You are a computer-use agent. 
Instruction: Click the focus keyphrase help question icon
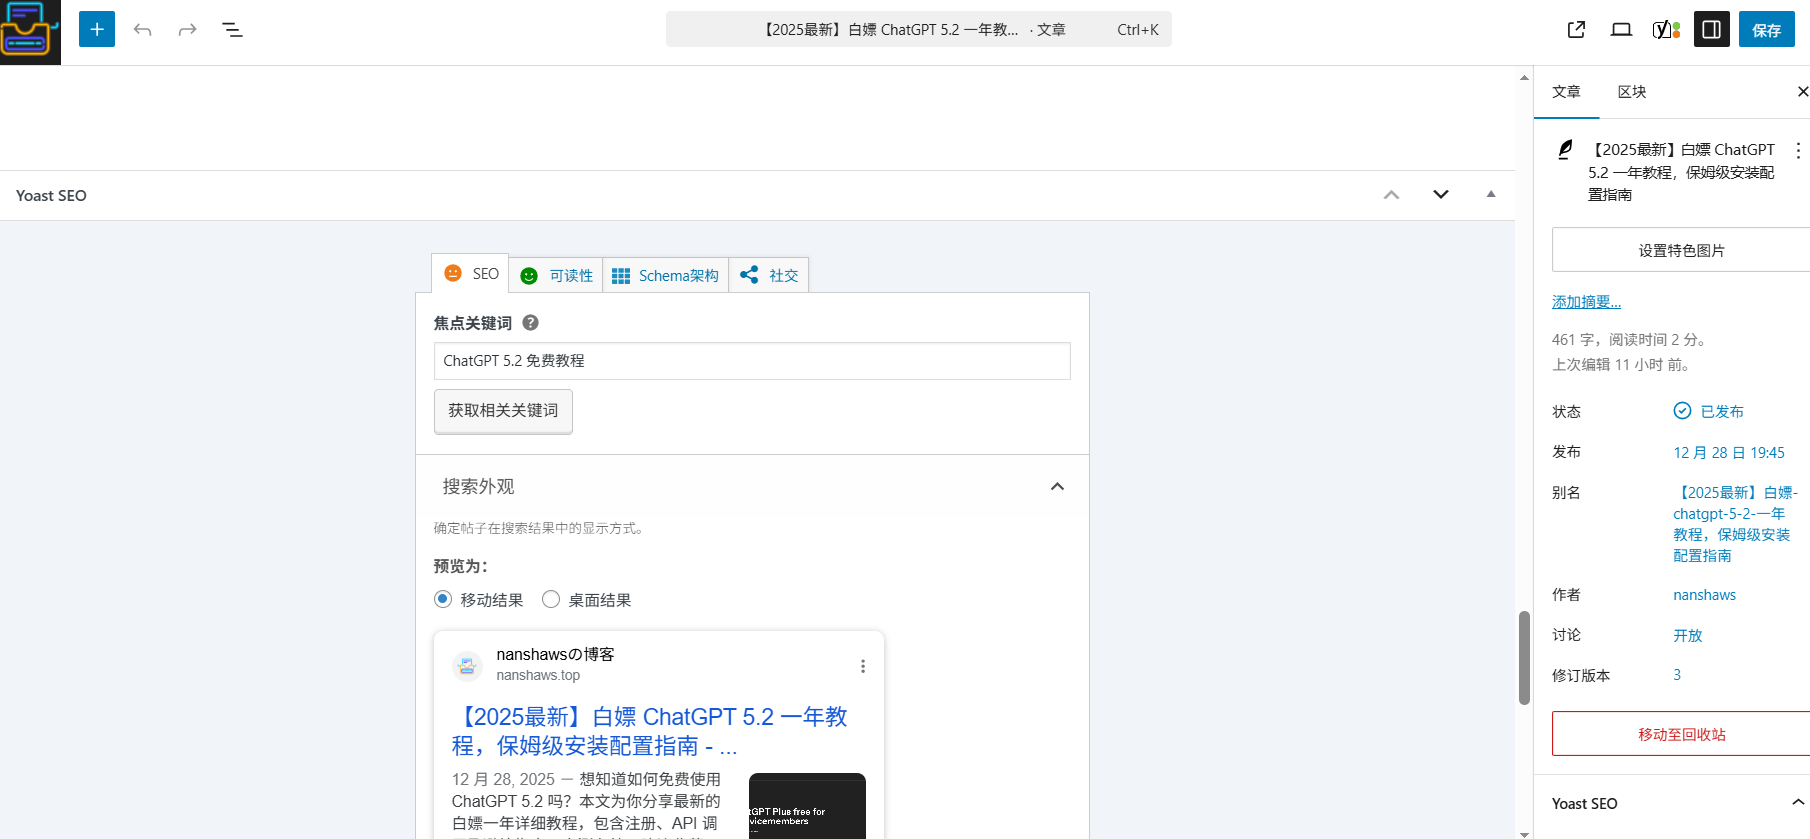[x=531, y=323]
